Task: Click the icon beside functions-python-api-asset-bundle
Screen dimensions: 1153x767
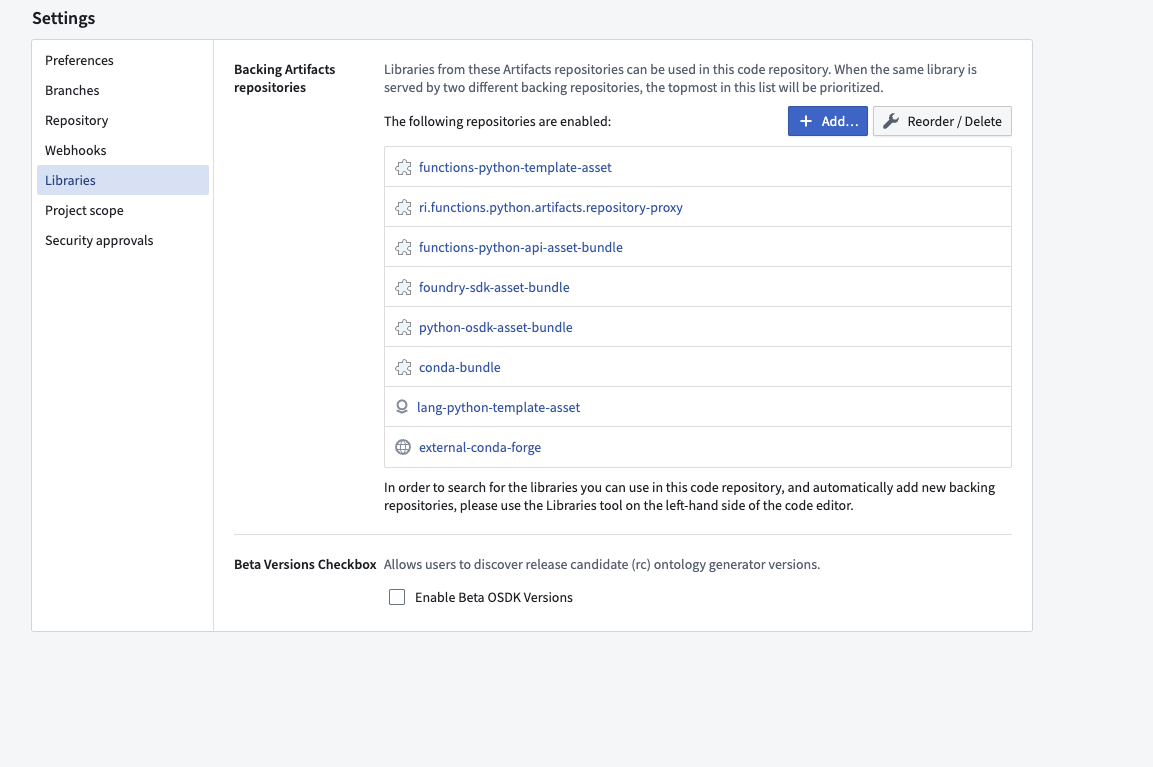Action: click(403, 247)
